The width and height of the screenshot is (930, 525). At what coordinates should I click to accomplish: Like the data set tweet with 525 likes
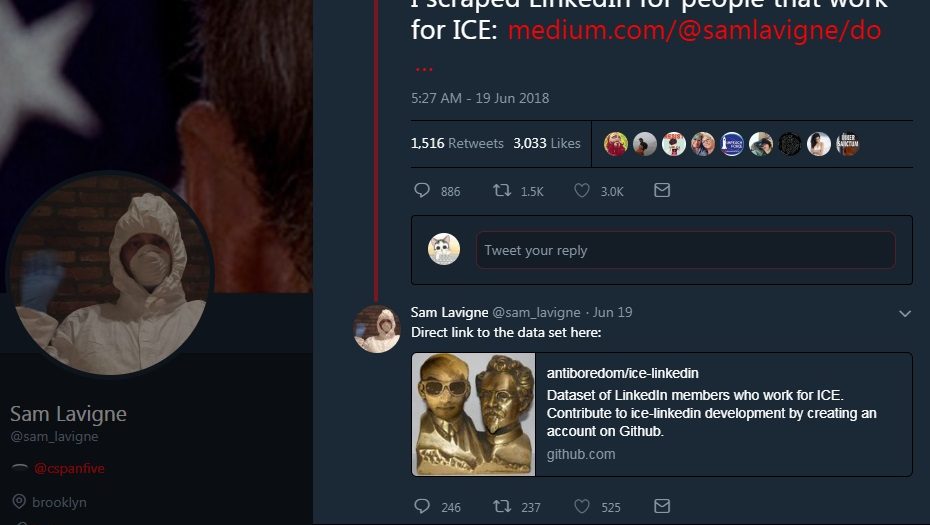click(x=582, y=506)
